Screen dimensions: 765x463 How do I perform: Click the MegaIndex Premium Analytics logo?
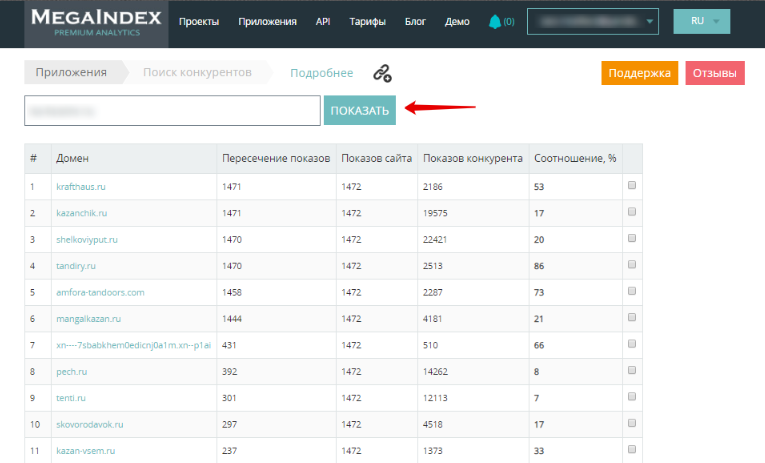click(96, 23)
